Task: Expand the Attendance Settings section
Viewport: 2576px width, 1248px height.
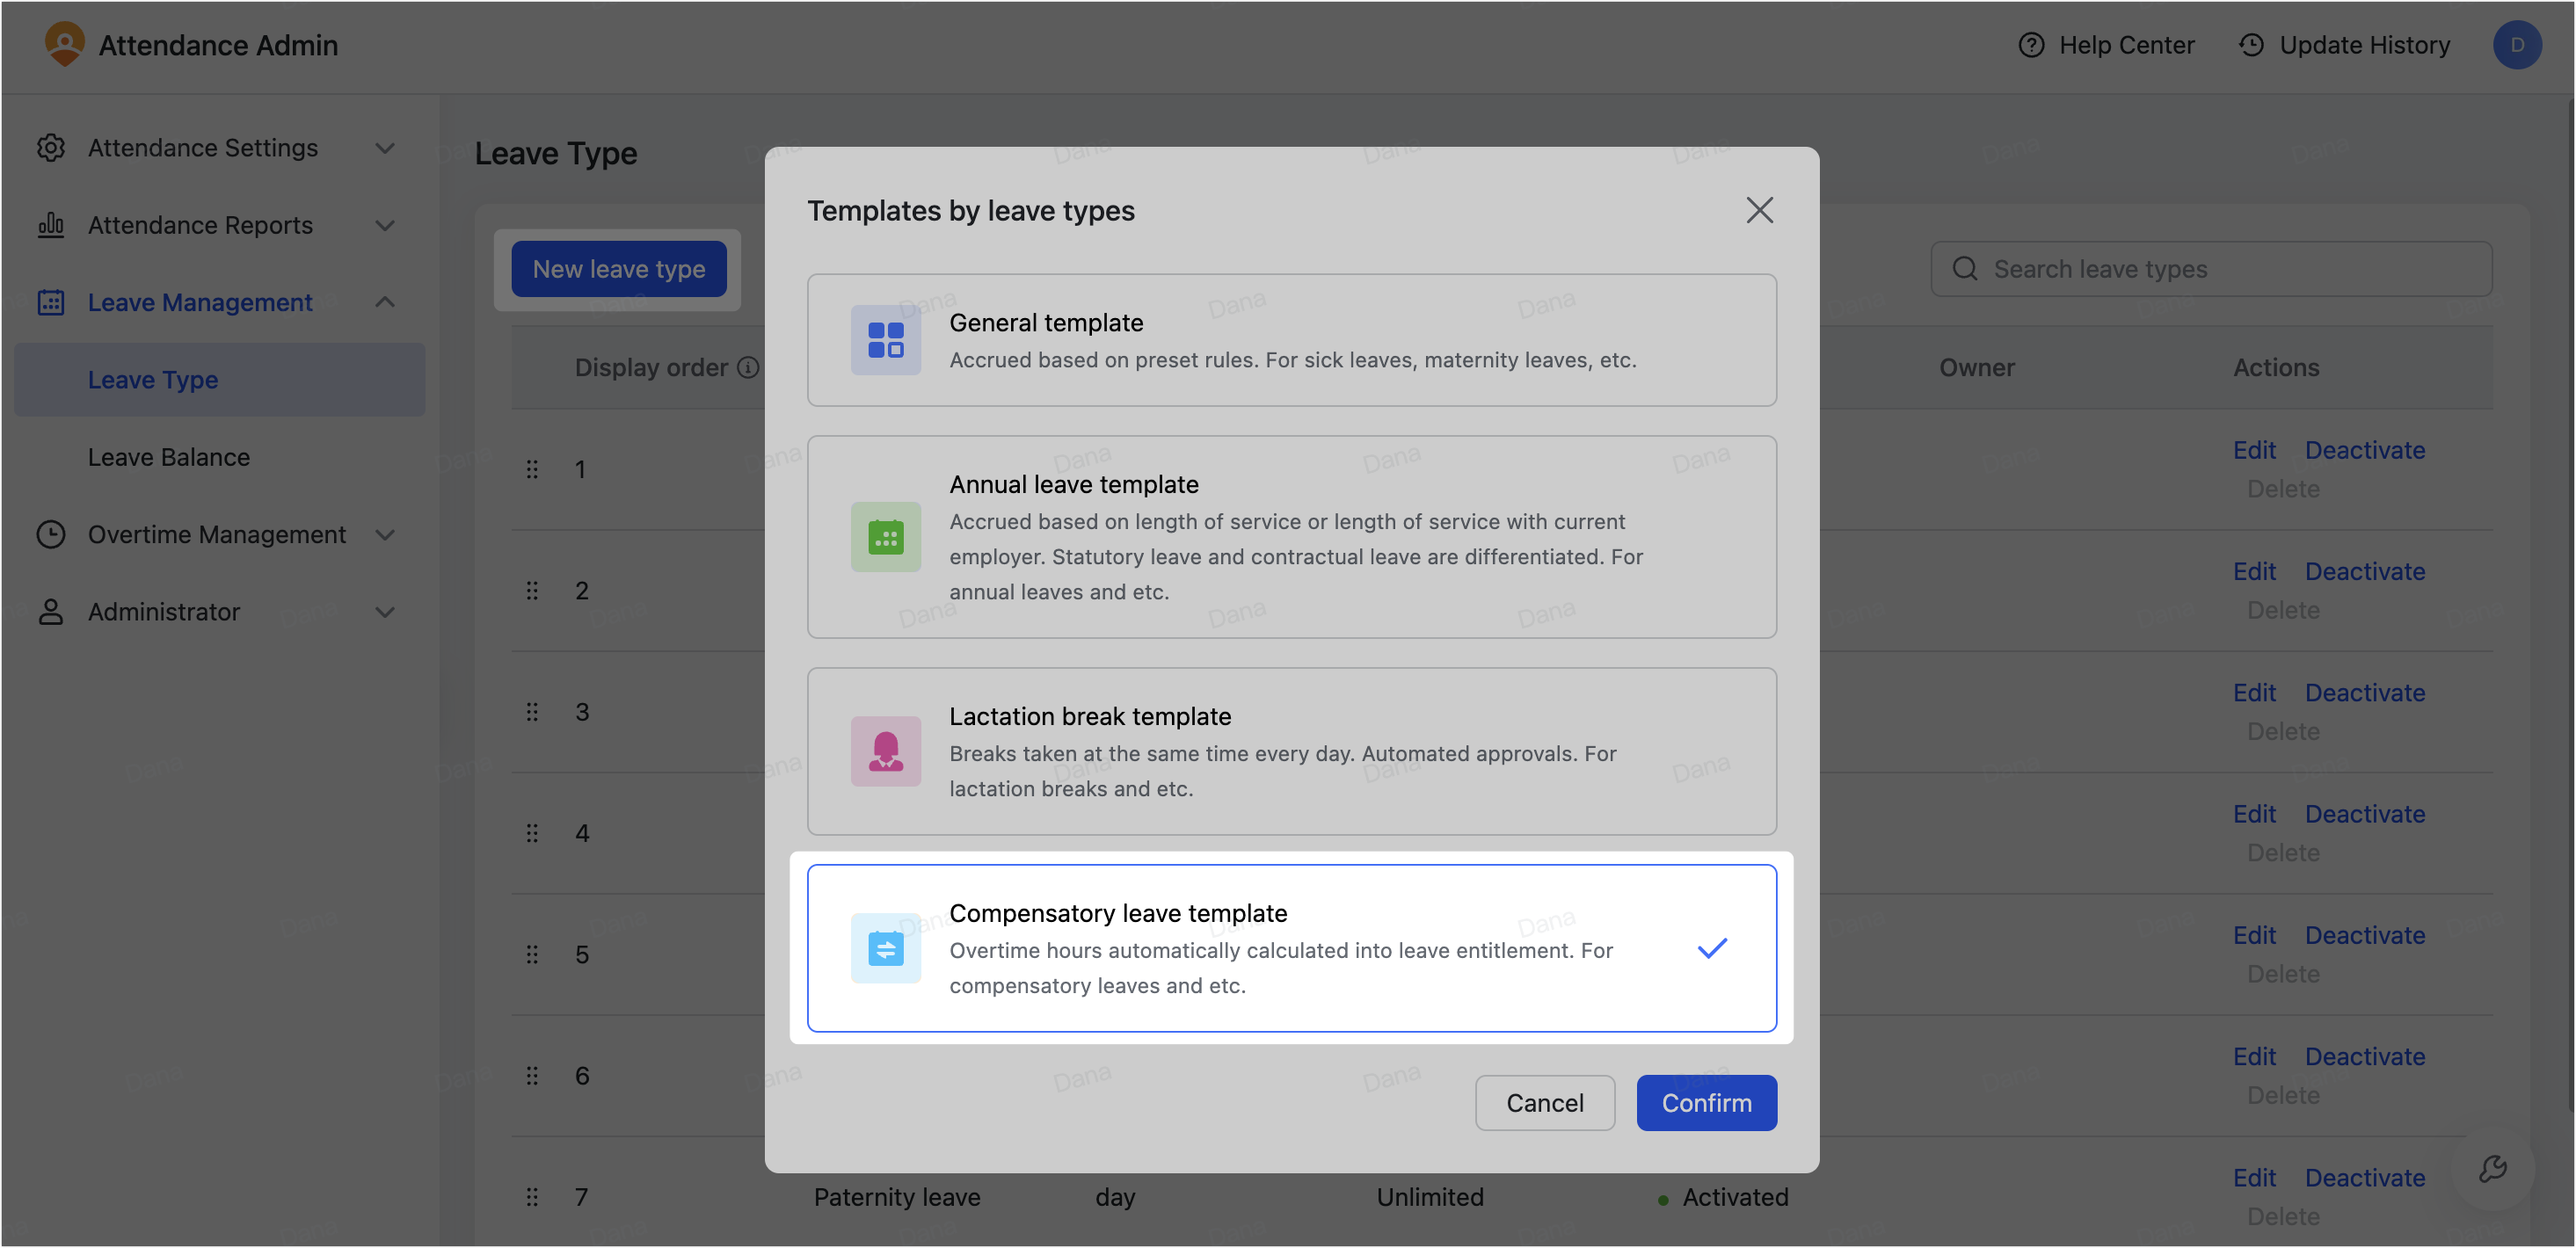Action: click(x=386, y=147)
